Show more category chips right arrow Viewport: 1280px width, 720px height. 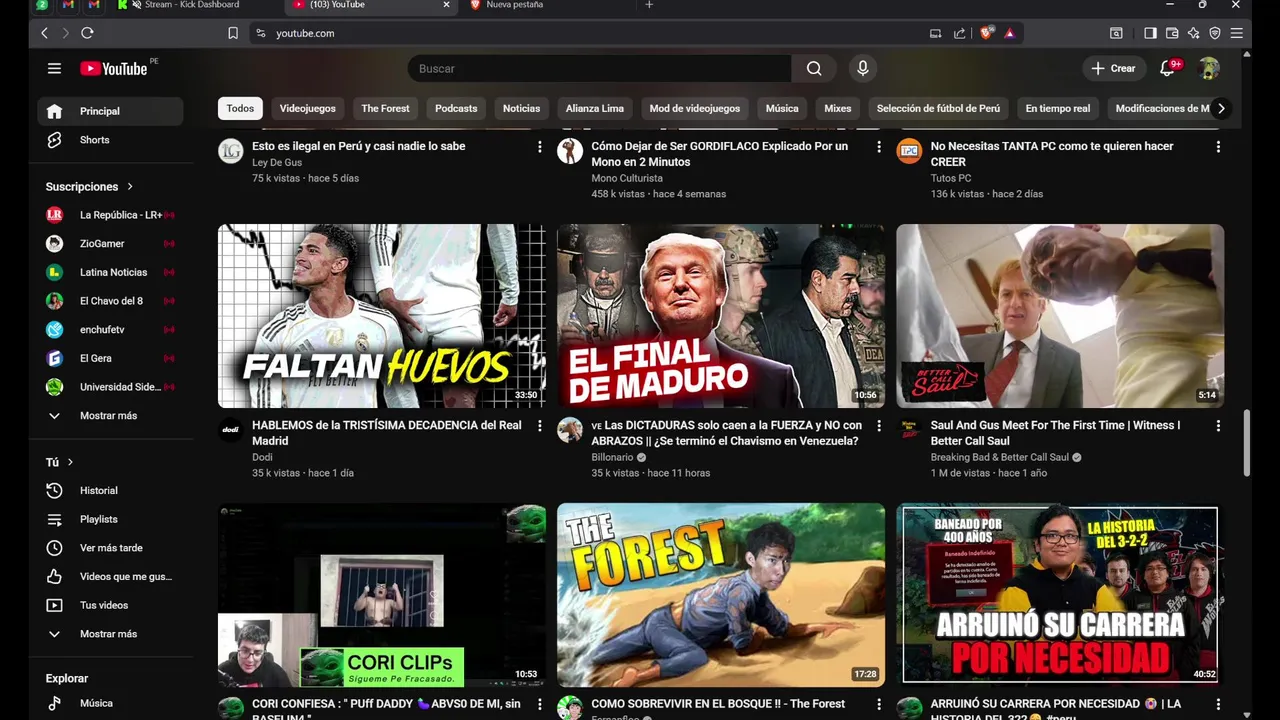pyautogui.click(x=1221, y=108)
